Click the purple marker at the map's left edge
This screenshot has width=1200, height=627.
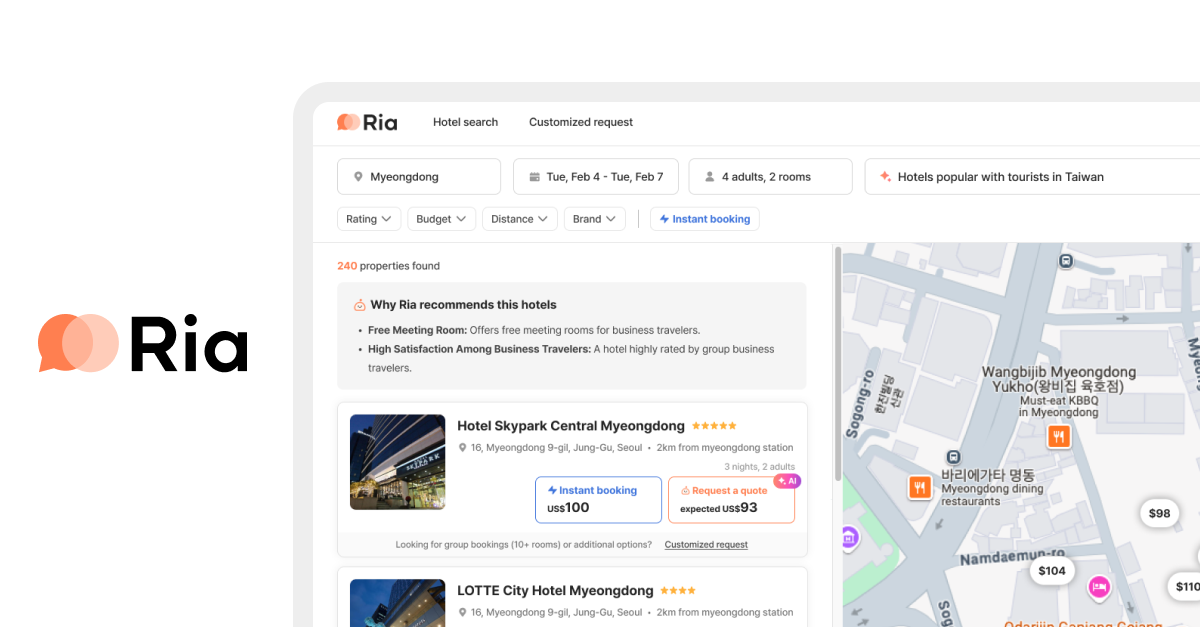(x=849, y=538)
